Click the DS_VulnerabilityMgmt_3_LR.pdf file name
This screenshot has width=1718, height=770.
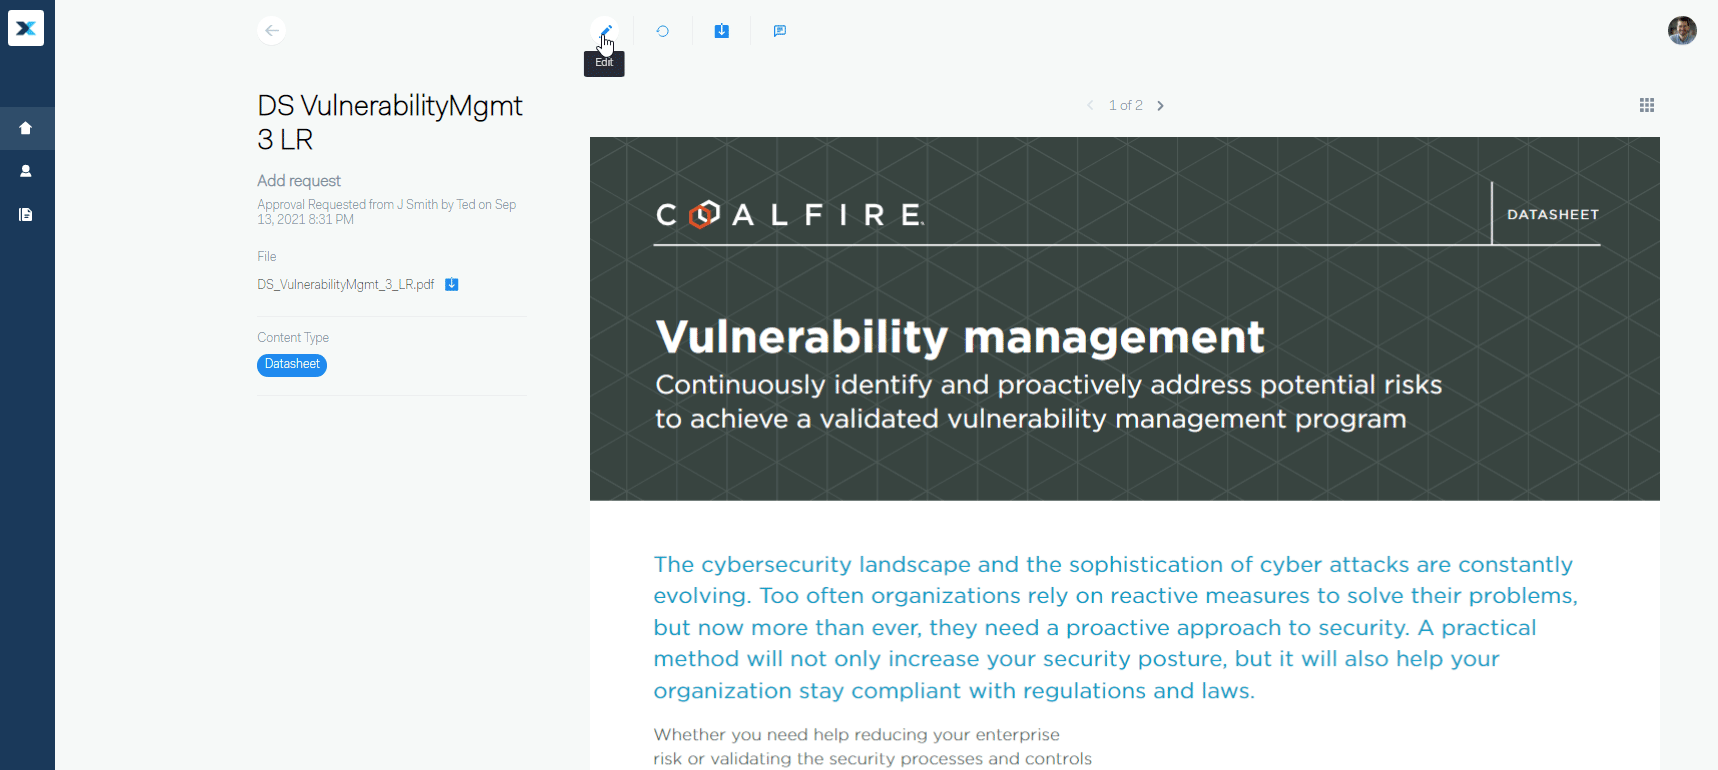click(x=346, y=285)
